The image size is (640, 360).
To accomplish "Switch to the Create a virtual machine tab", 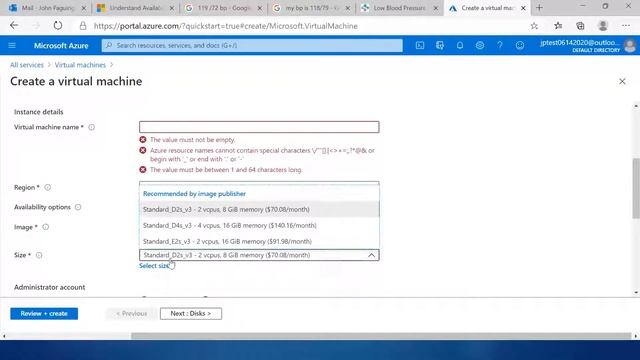I will tap(487, 8).
